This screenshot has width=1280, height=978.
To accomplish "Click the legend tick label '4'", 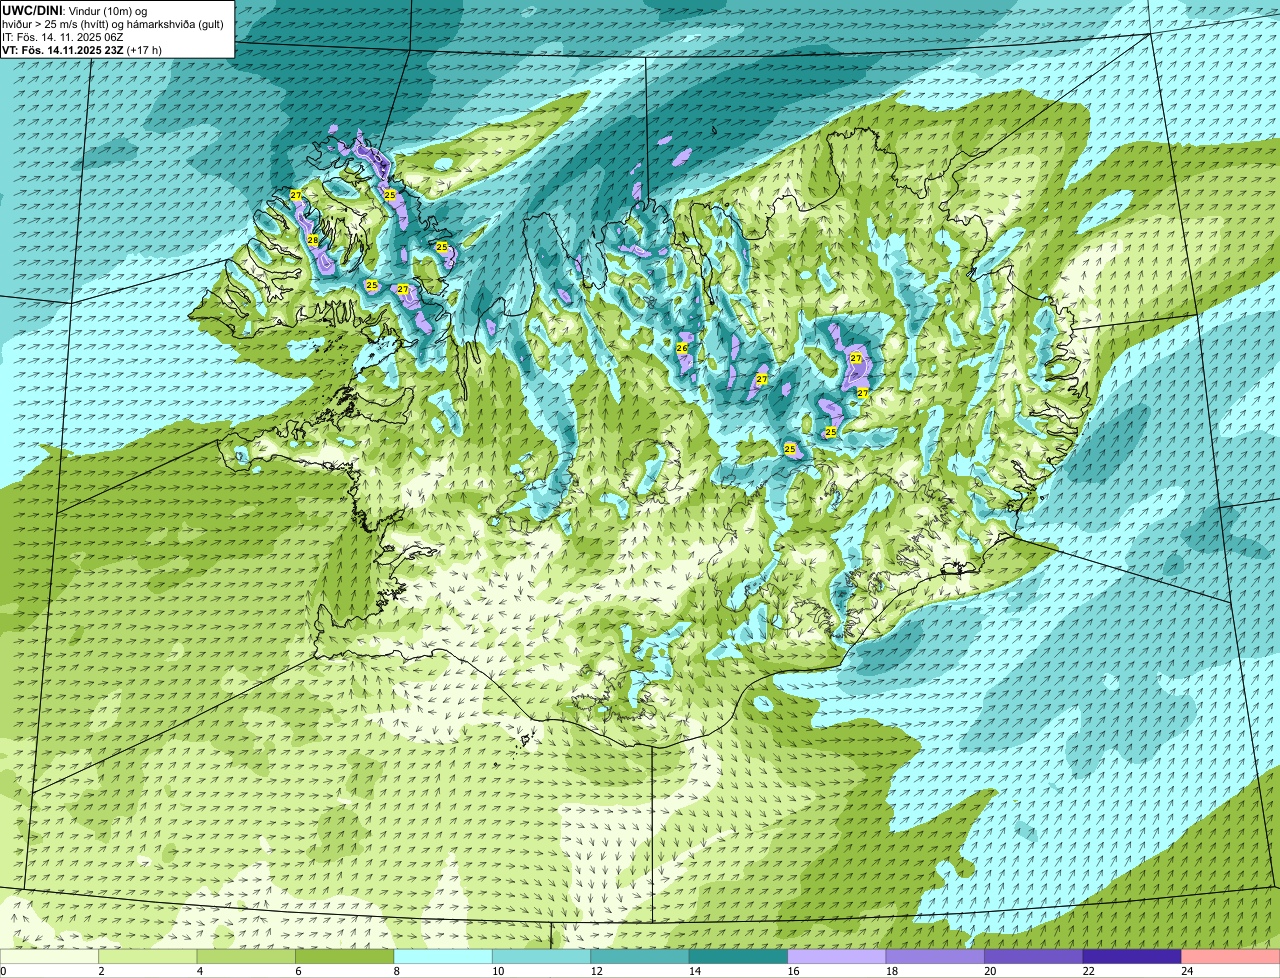I will (199, 970).
